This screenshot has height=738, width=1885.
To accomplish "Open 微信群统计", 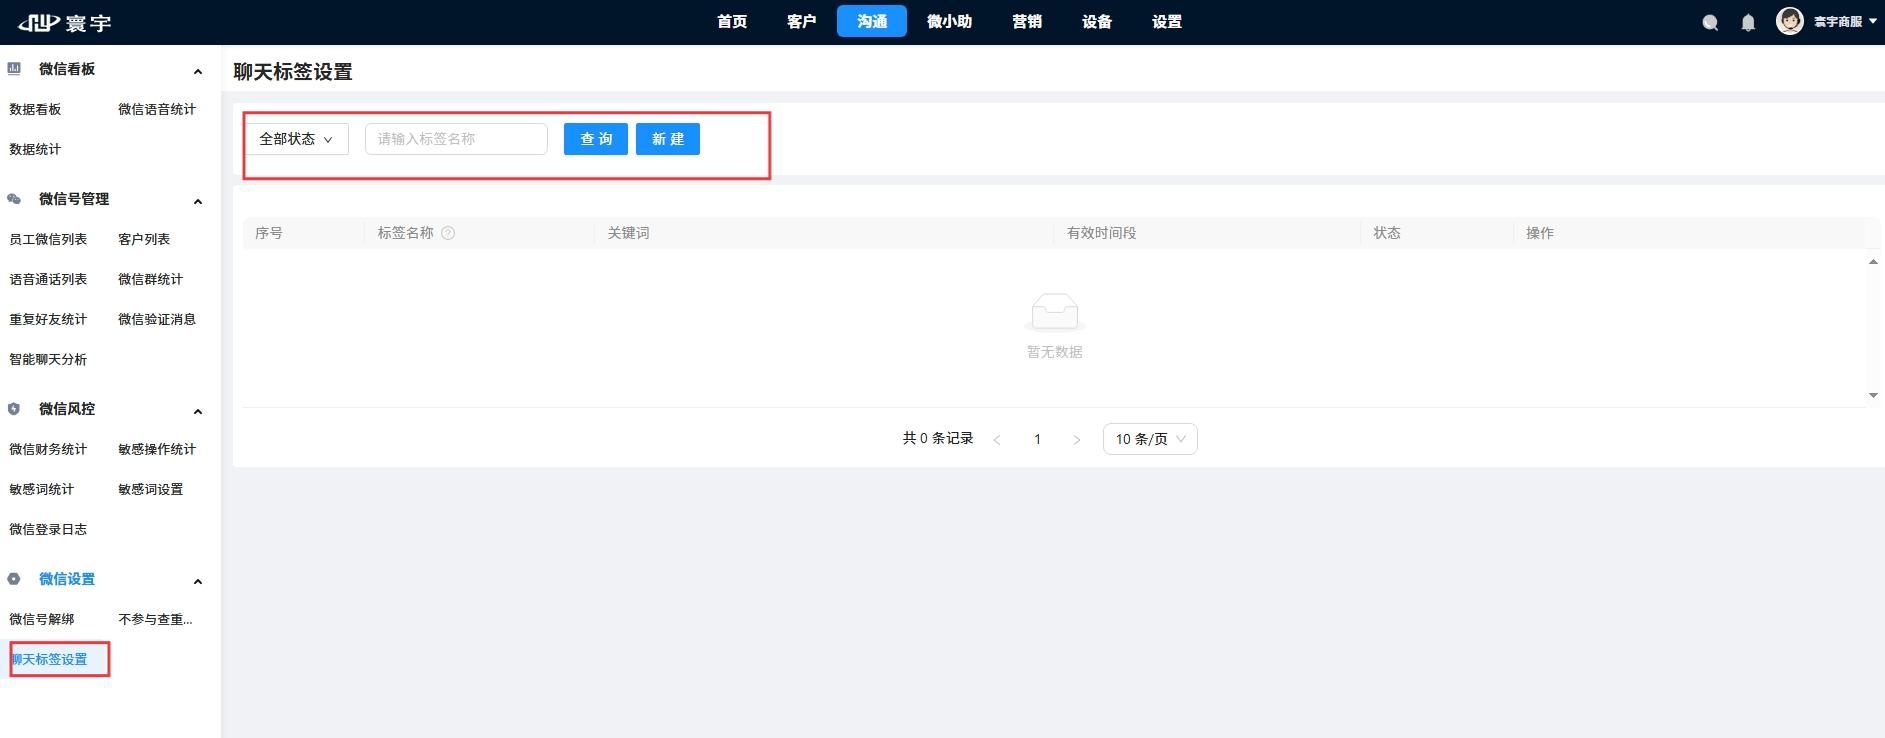I will [x=150, y=279].
